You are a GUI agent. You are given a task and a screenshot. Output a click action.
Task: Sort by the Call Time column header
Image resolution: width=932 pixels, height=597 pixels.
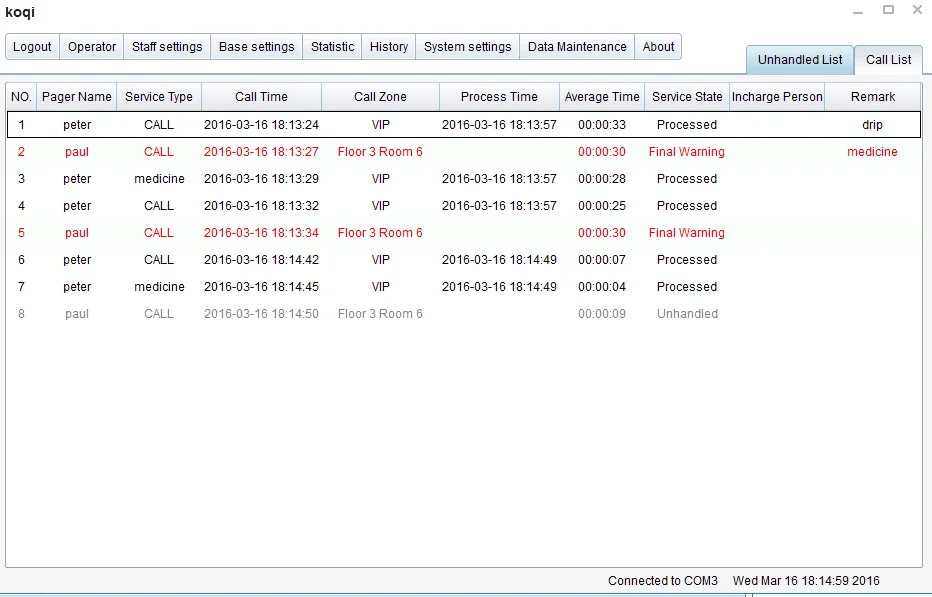pos(262,97)
